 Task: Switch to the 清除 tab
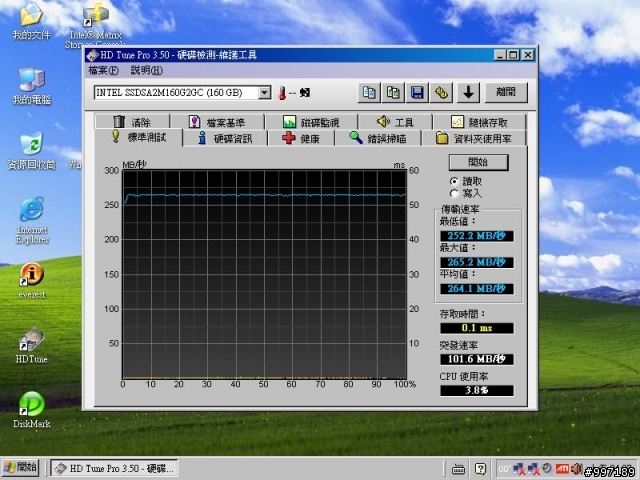(x=132, y=122)
